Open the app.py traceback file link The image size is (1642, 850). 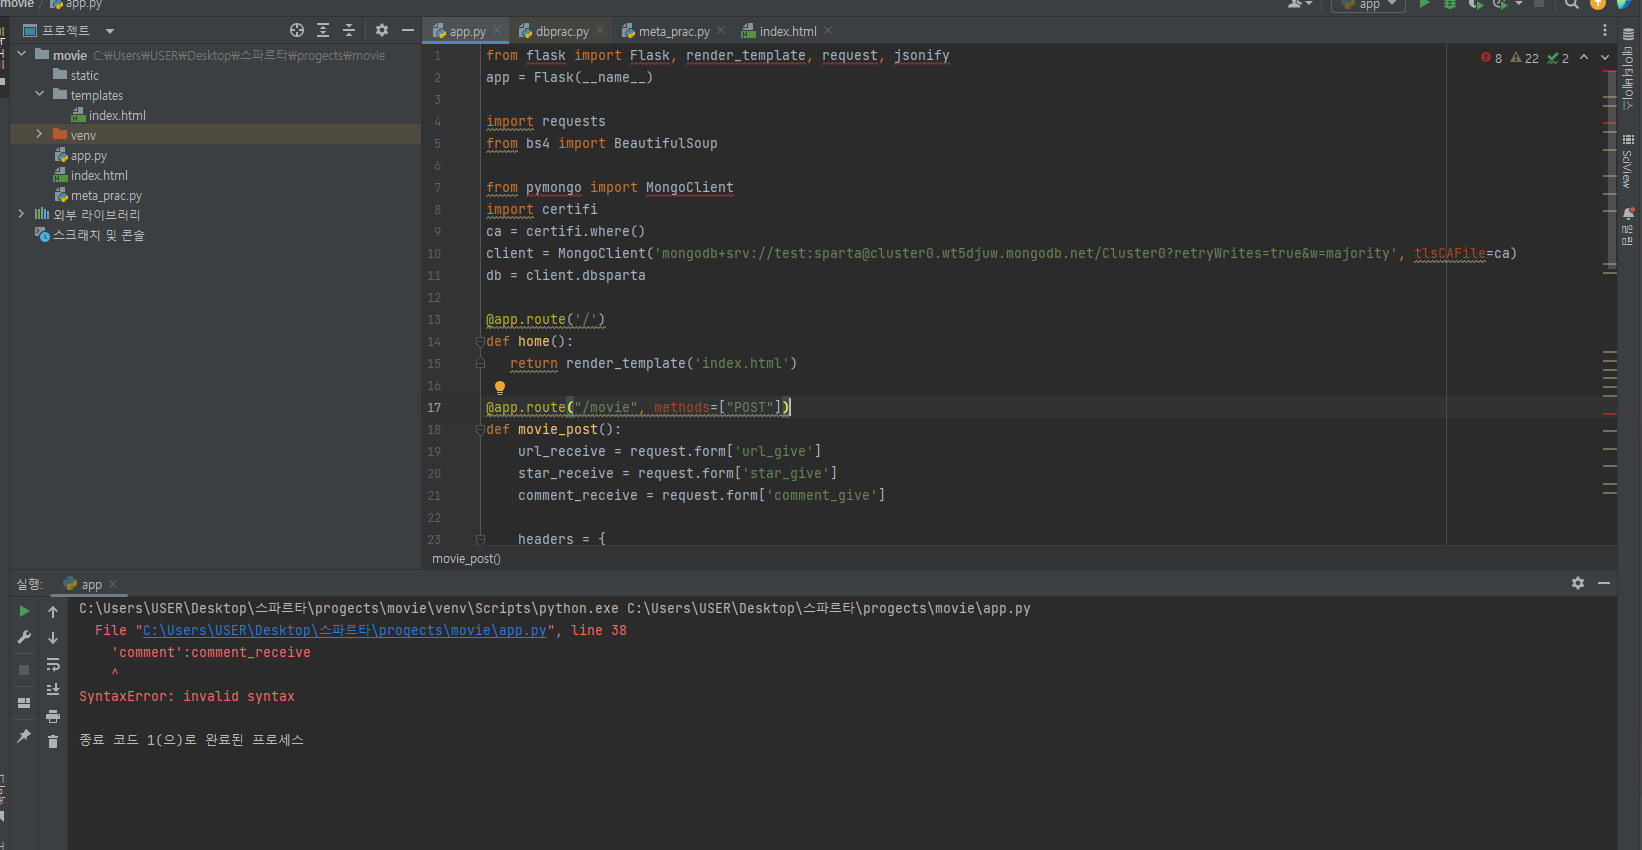point(345,631)
